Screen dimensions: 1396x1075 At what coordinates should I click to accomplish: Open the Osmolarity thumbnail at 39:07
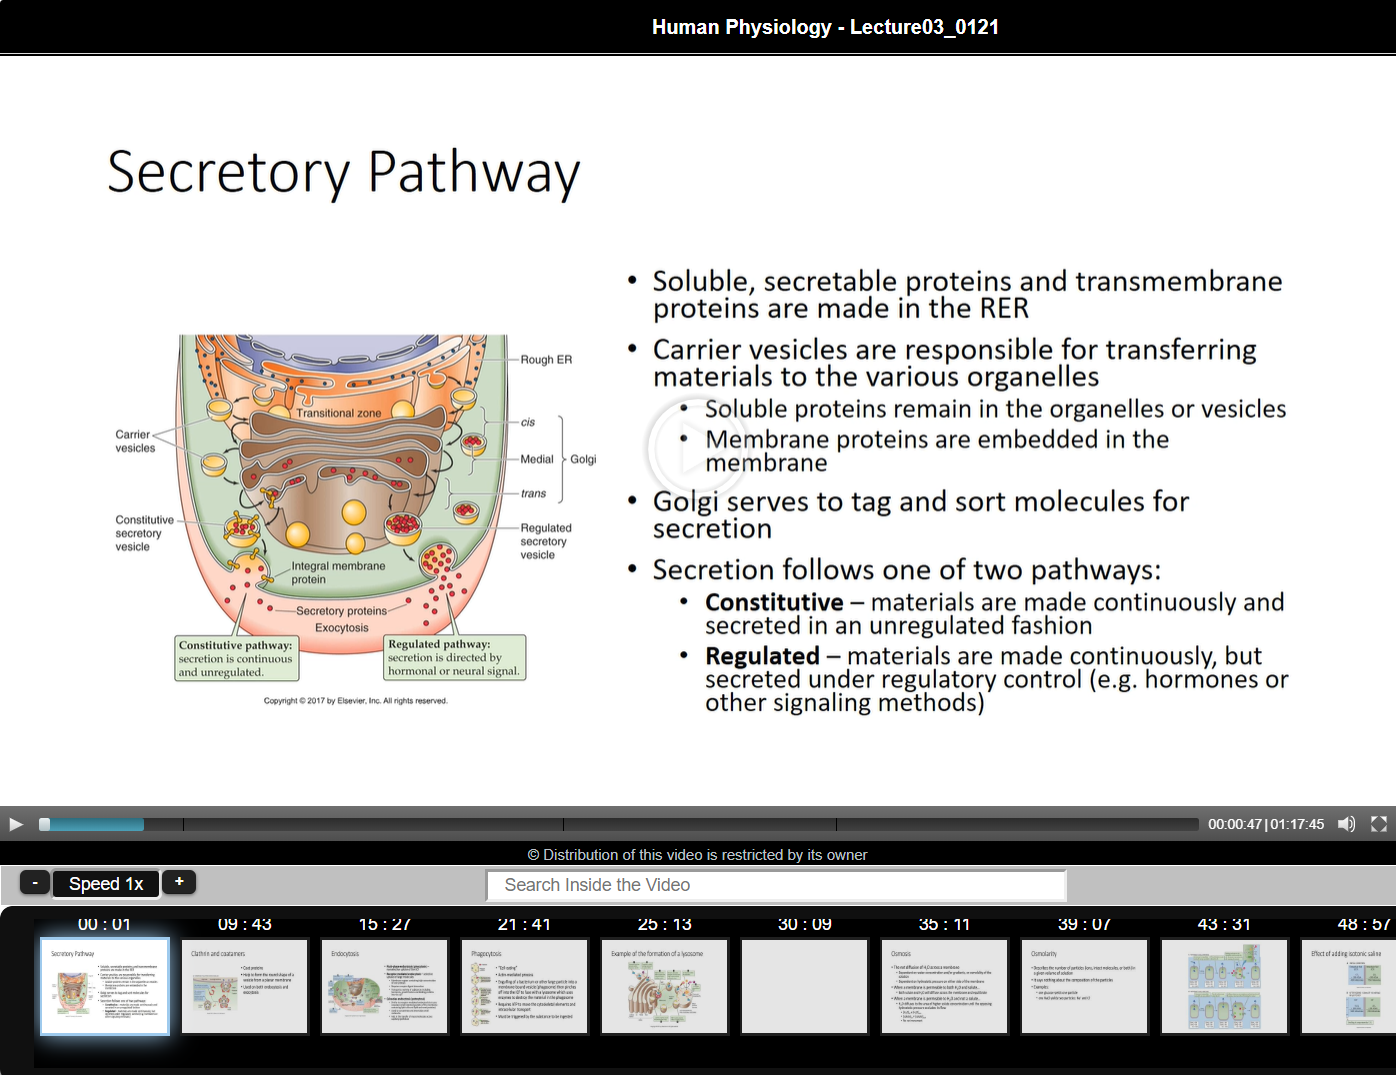pyautogui.click(x=1085, y=986)
